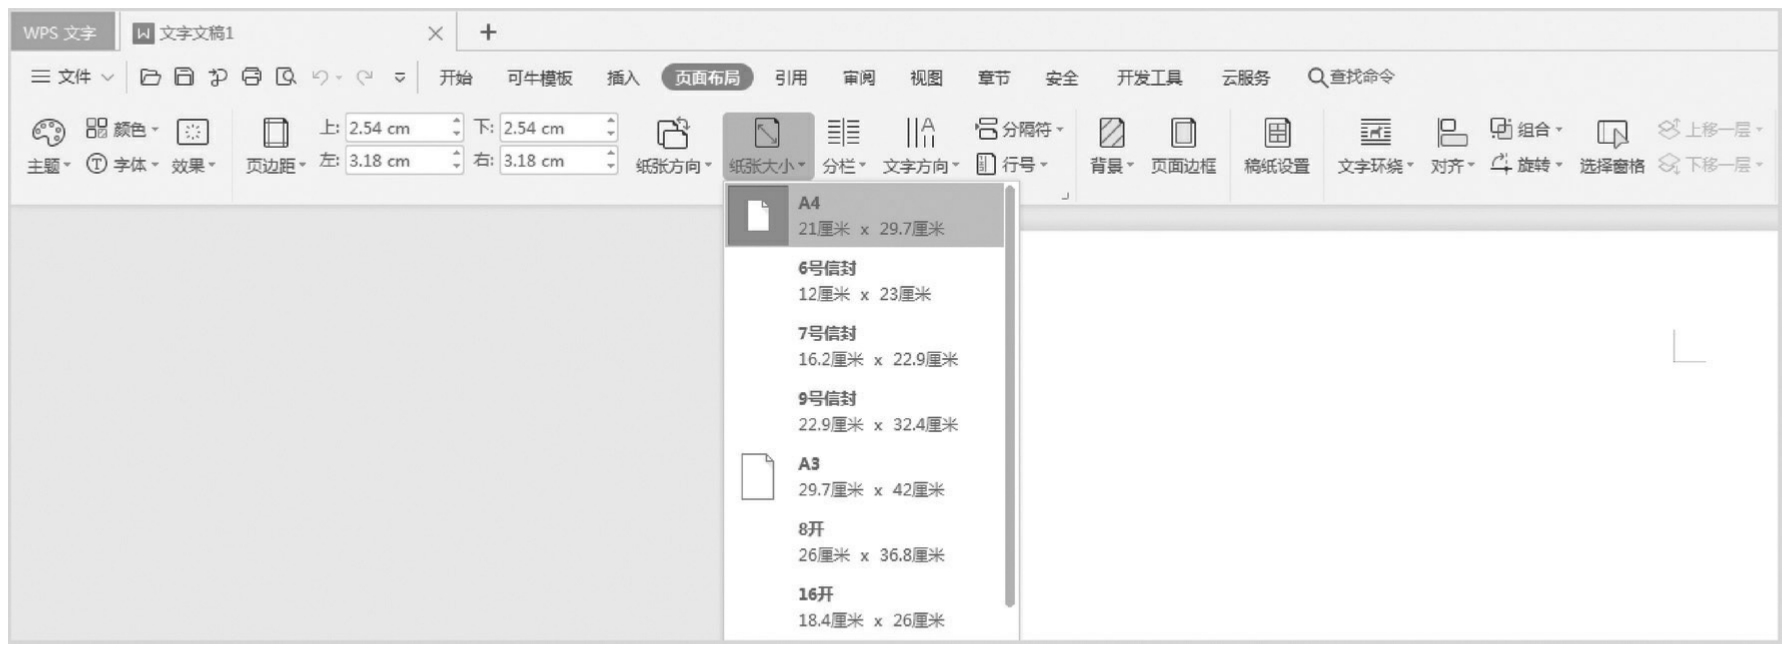This screenshot has width=1790, height=651.
Task: Click the redo icon
Action: 365,77
